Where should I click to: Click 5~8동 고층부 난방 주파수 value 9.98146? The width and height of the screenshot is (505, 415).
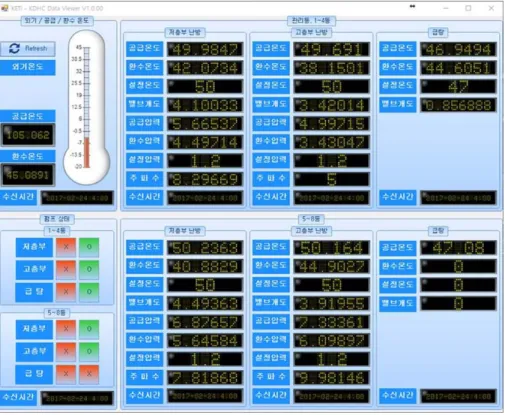pyautogui.click(x=332, y=378)
